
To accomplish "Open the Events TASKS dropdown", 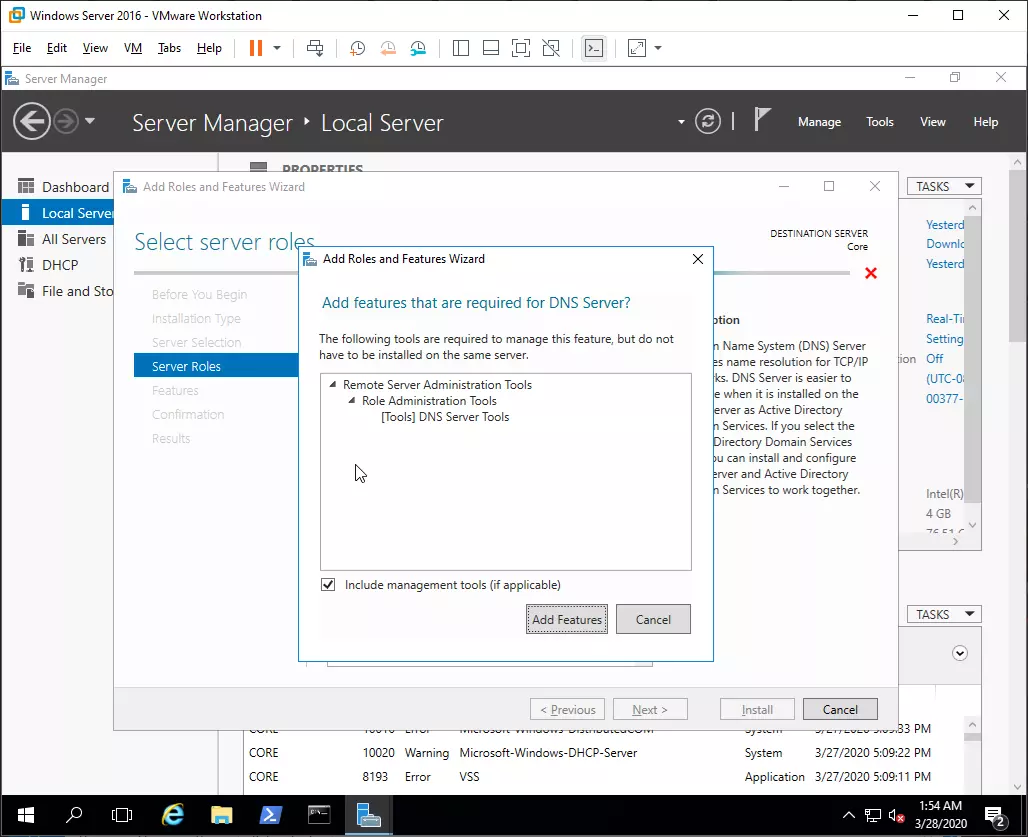I will (x=944, y=614).
